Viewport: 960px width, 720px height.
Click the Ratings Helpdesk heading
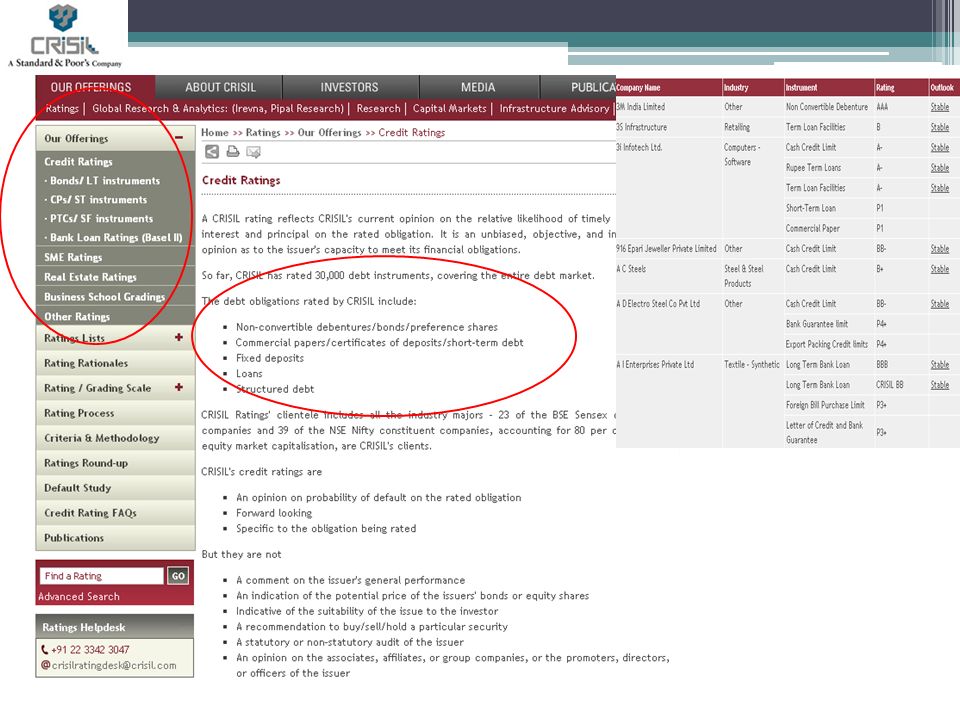point(84,628)
